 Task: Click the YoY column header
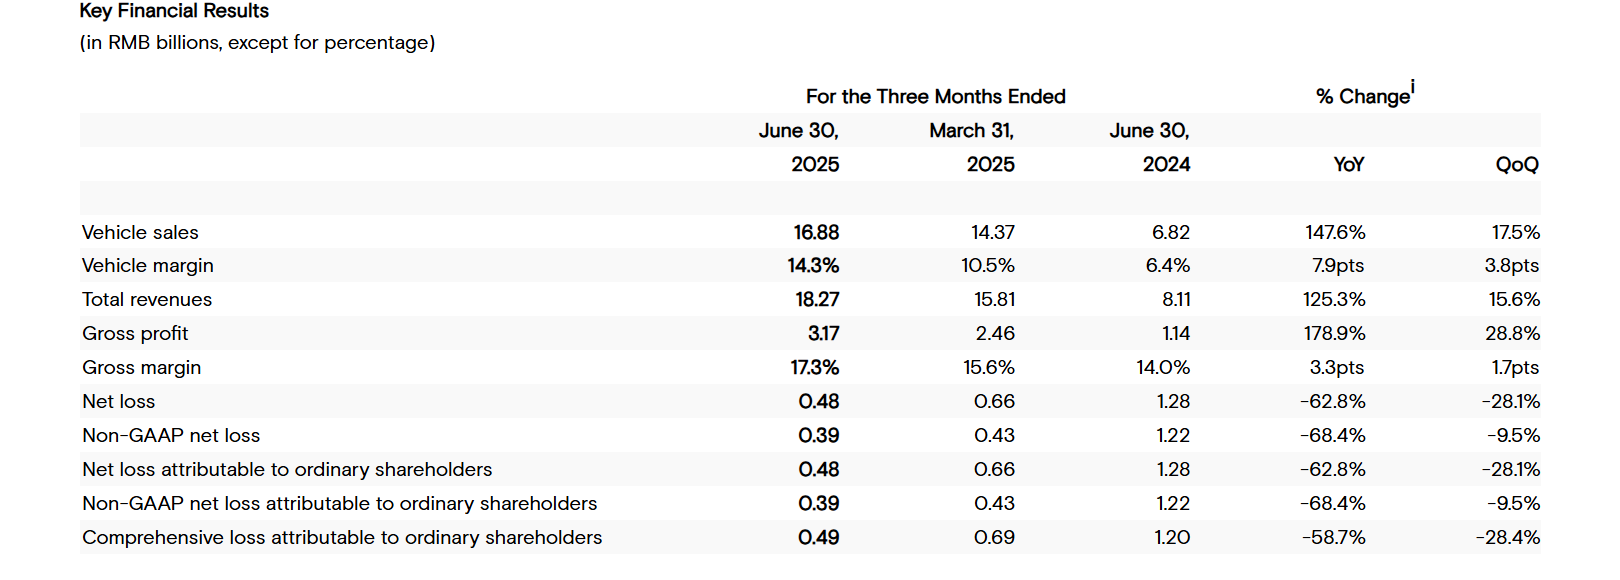pos(1349,165)
